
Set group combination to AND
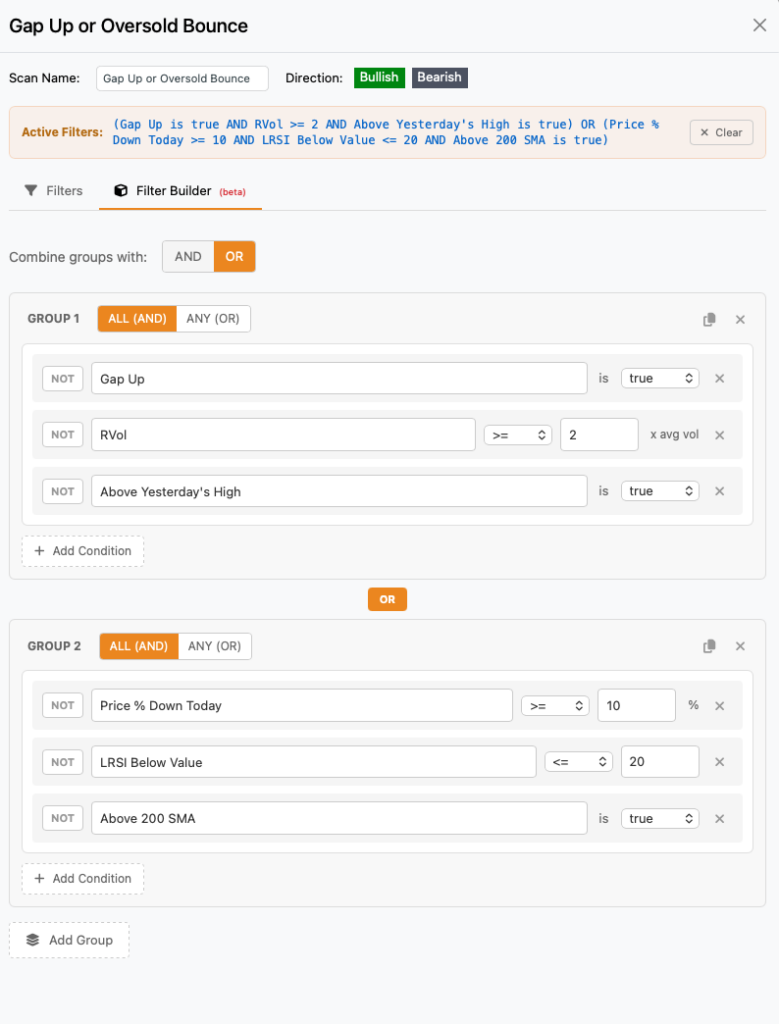(188, 257)
